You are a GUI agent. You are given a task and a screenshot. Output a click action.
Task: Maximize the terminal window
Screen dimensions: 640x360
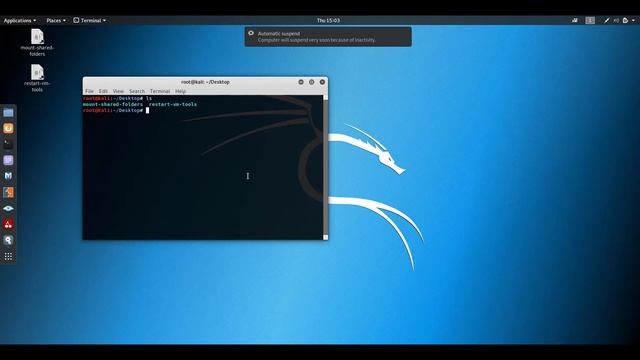click(311, 82)
